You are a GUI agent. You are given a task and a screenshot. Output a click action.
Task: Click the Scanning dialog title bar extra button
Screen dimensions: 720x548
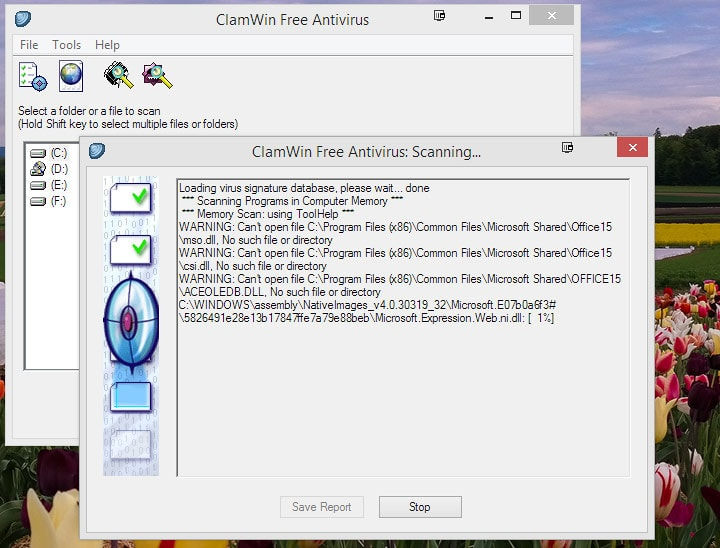tap(568, 147)
